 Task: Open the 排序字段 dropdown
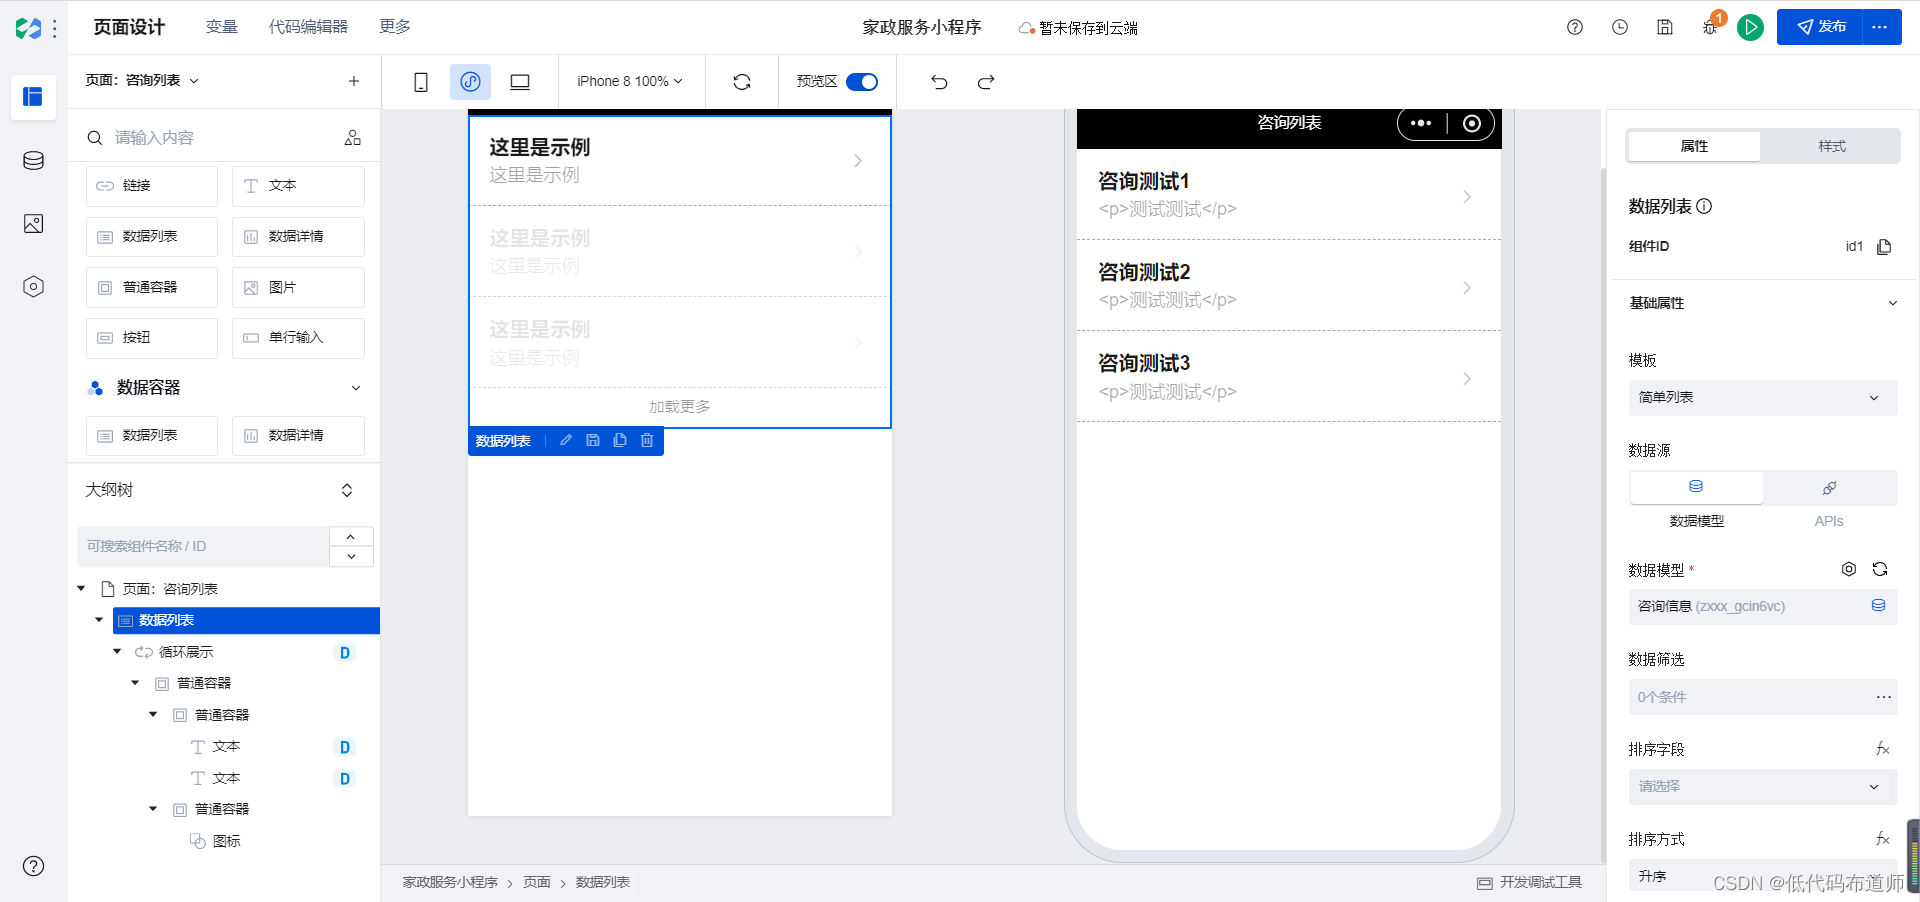point(1762,787)
